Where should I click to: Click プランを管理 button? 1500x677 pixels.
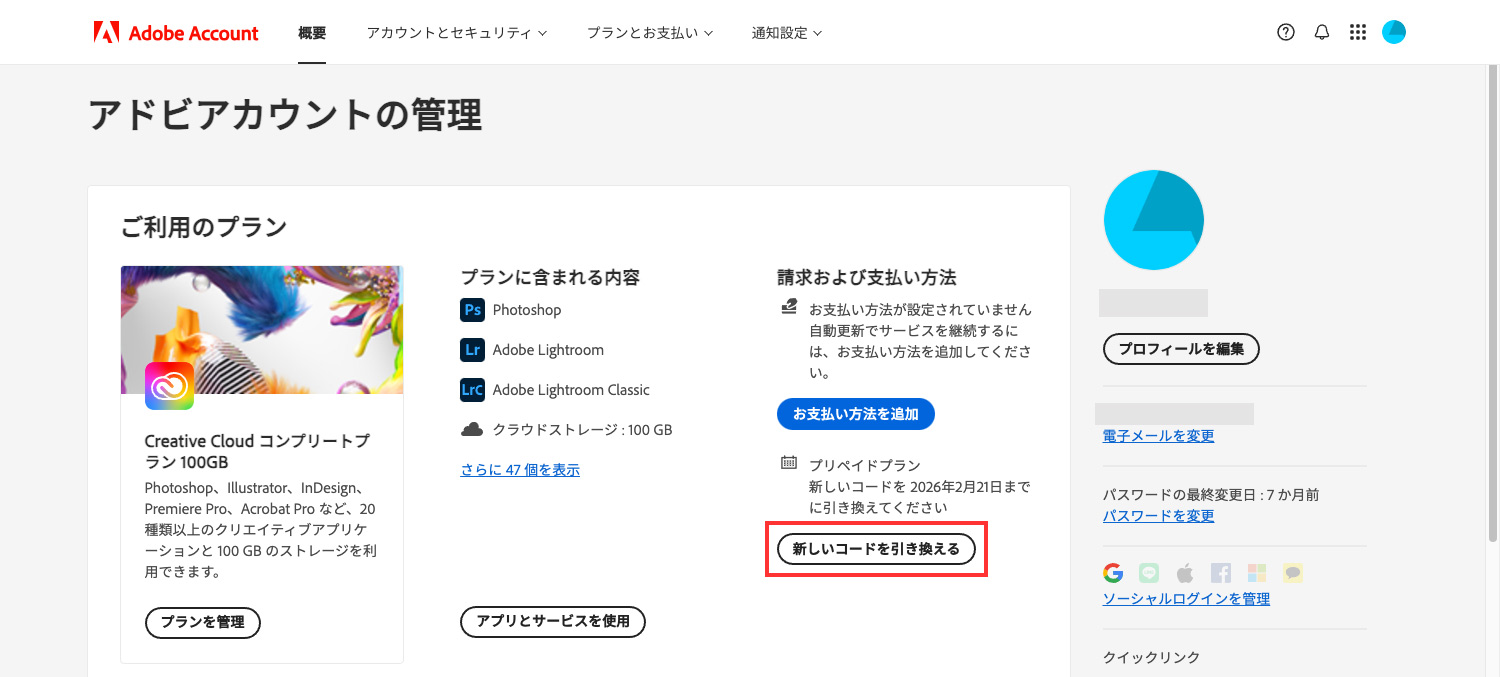click(x=203, y=622)
